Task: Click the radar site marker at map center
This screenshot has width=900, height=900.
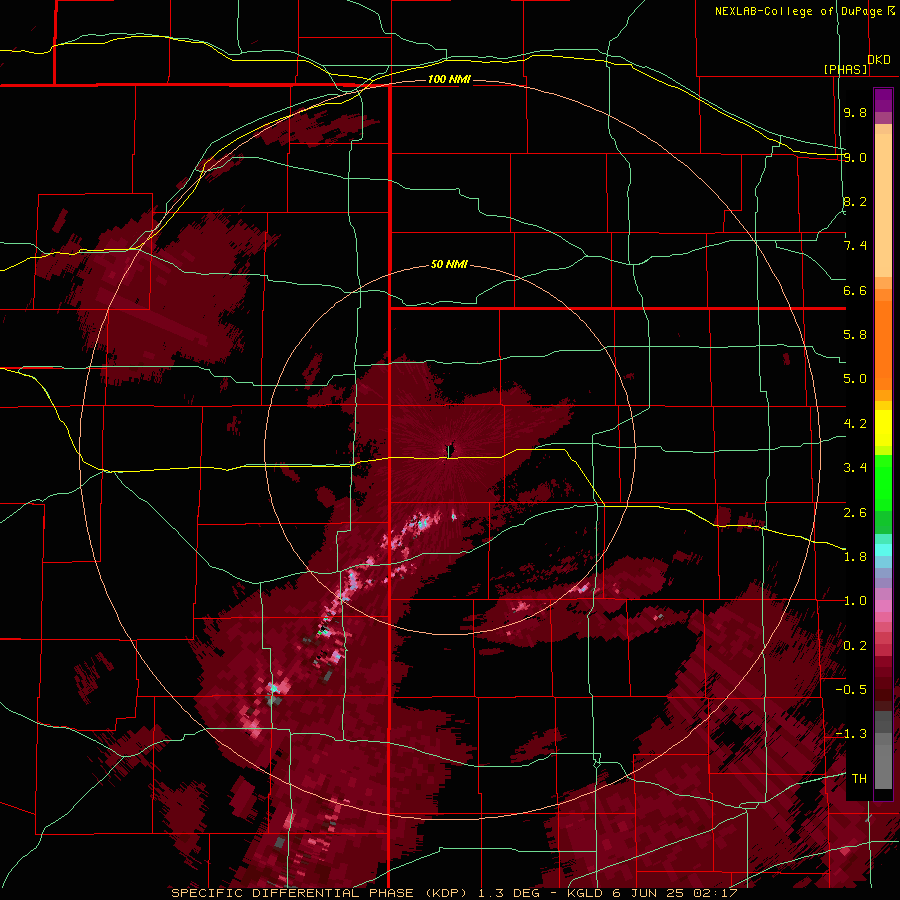Action: point(449,451)
